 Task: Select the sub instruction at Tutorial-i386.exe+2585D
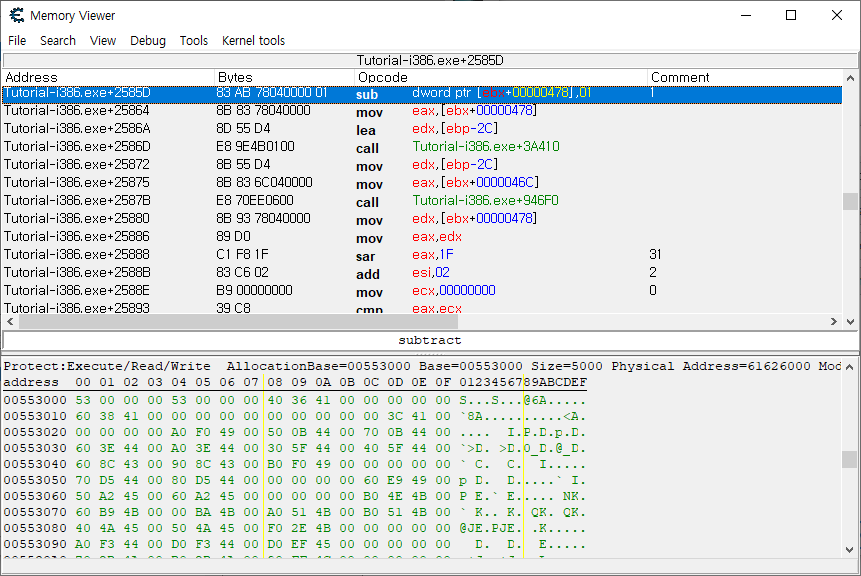pyautogui.click(x=422, y=93)
